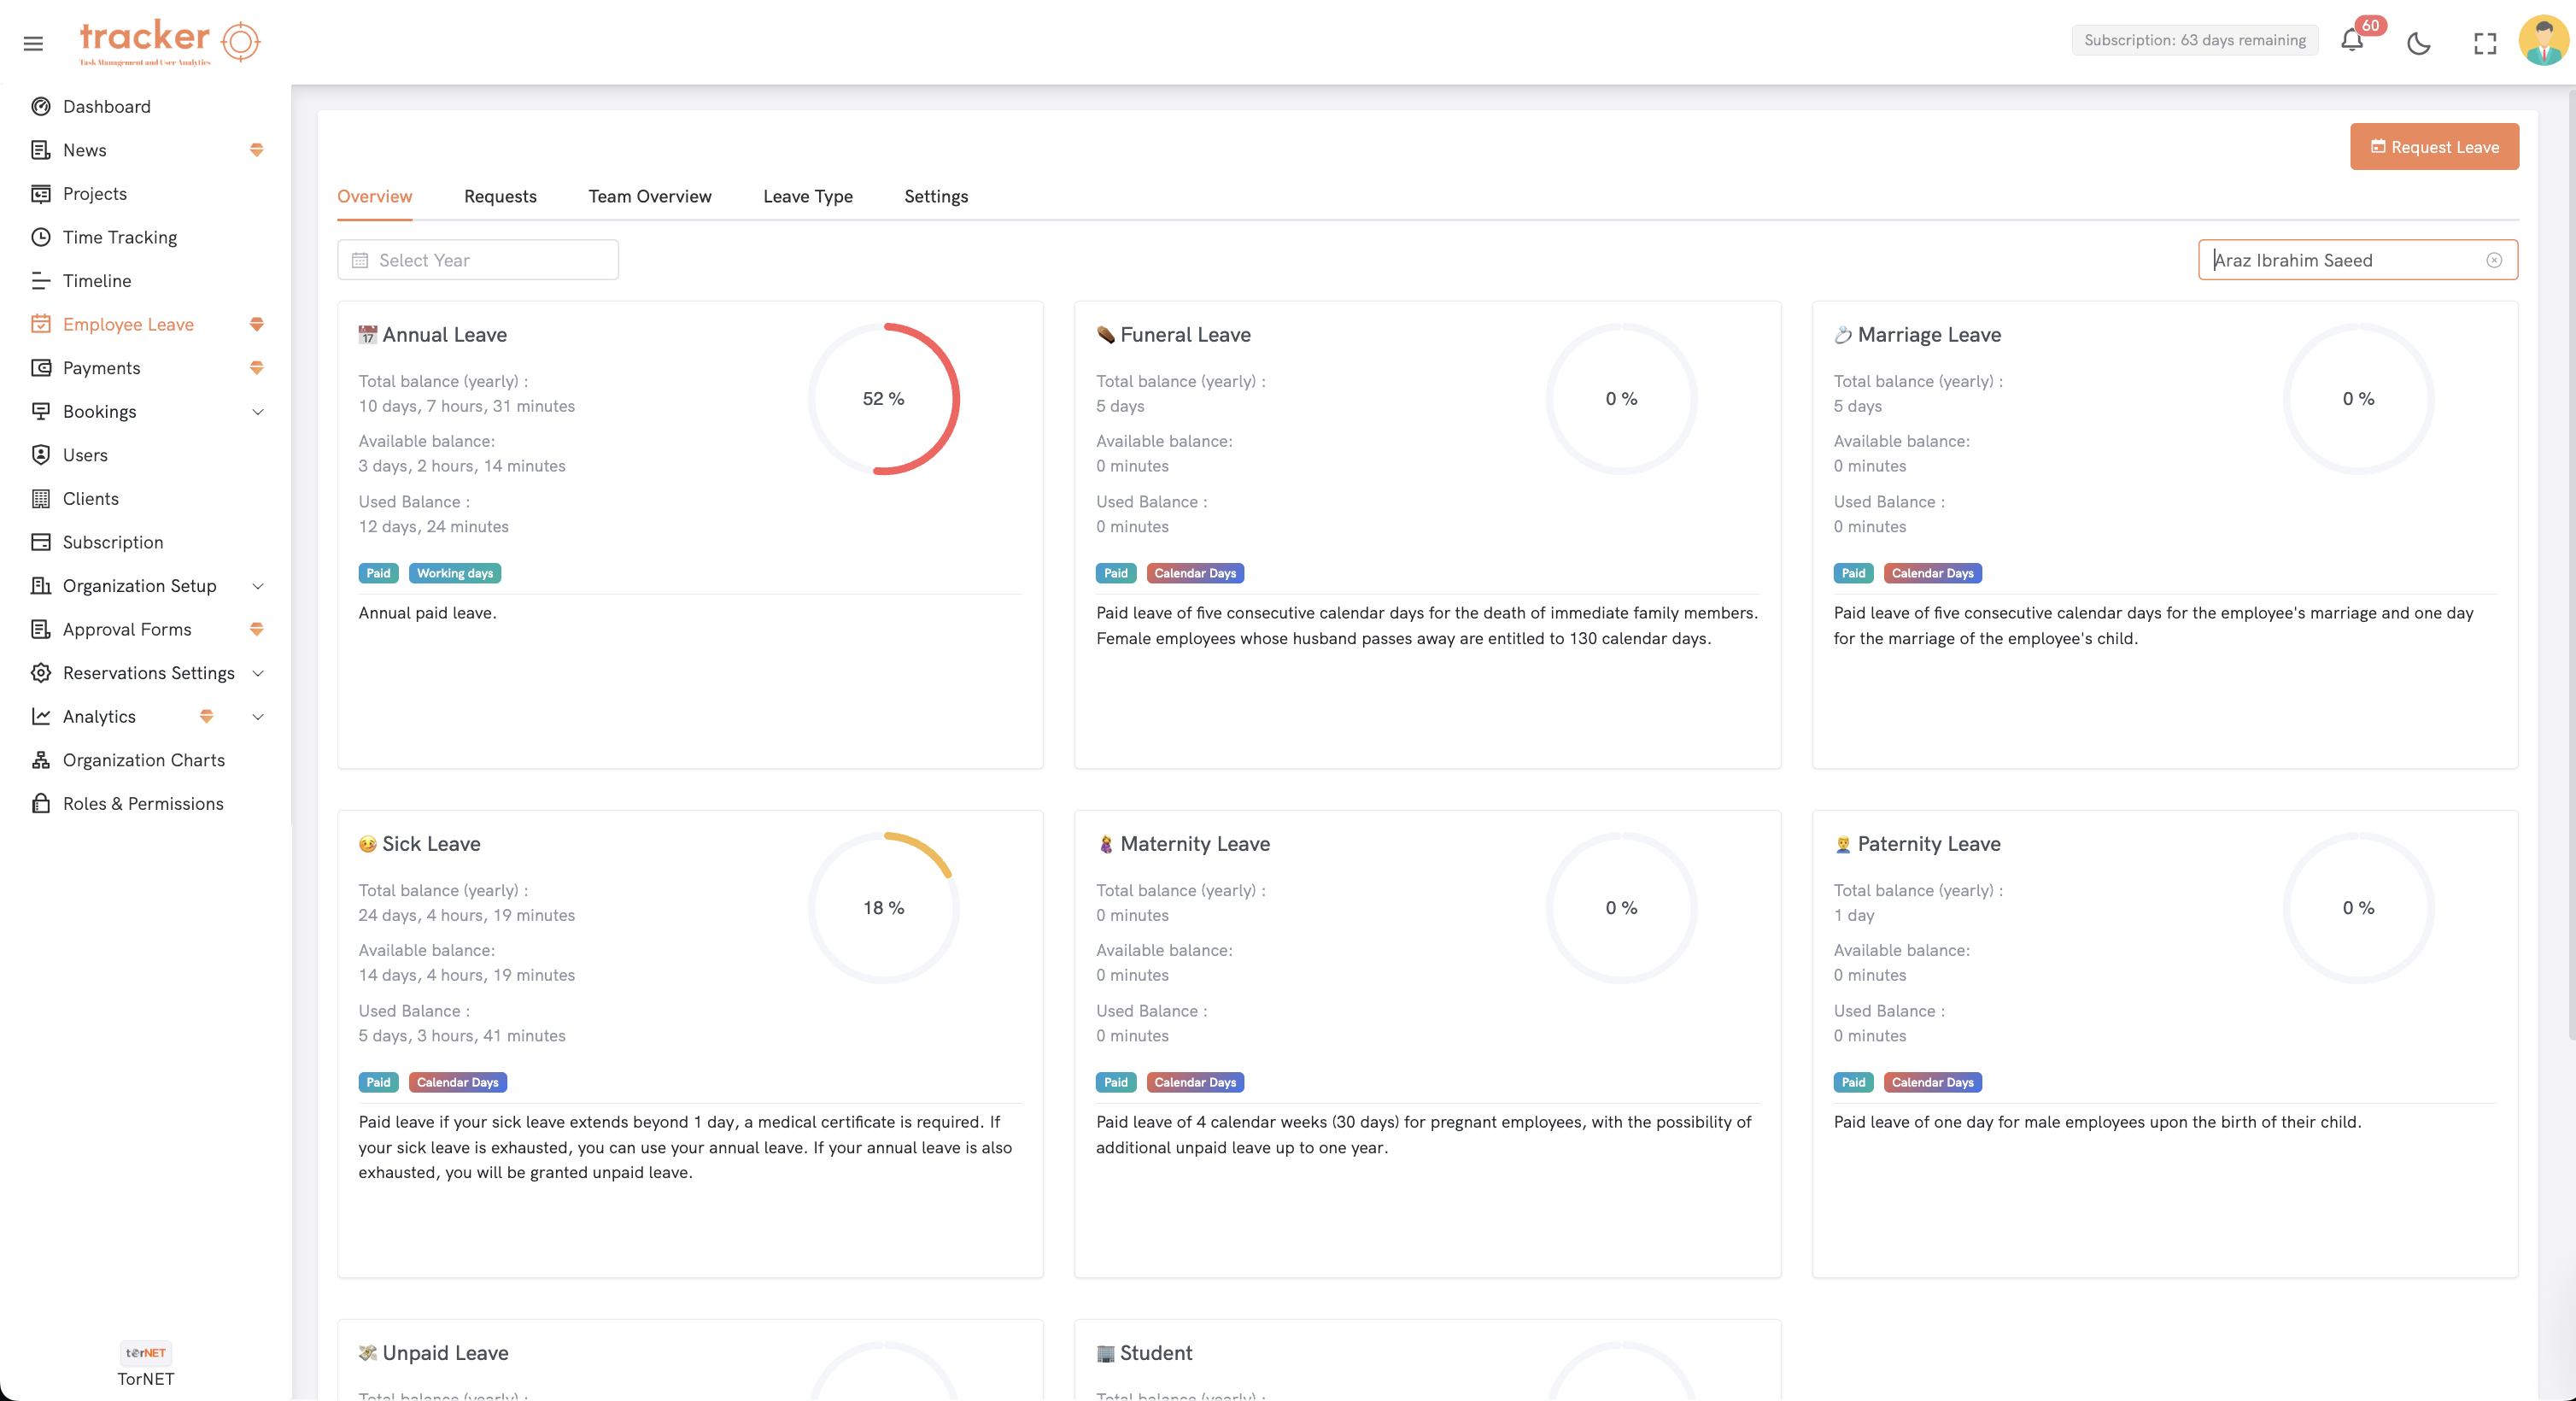Open the notifications bell icon
This screenshot has width=2576, height=1401.
2351,41
